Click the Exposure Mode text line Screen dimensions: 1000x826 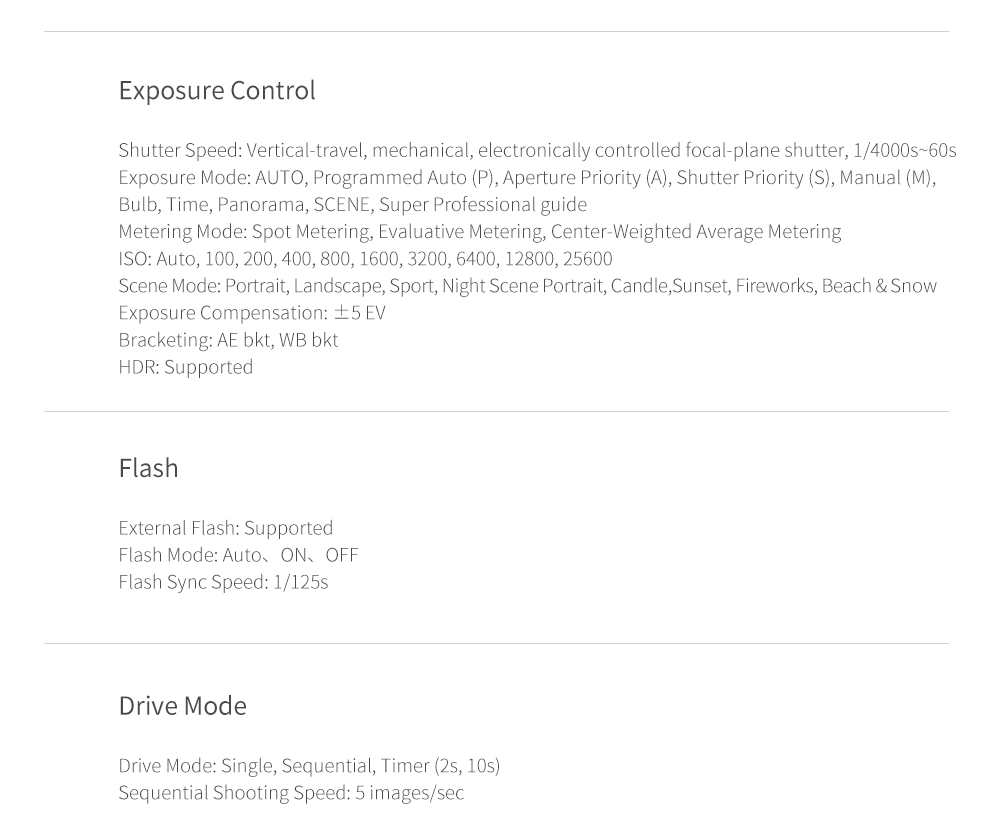526,177
